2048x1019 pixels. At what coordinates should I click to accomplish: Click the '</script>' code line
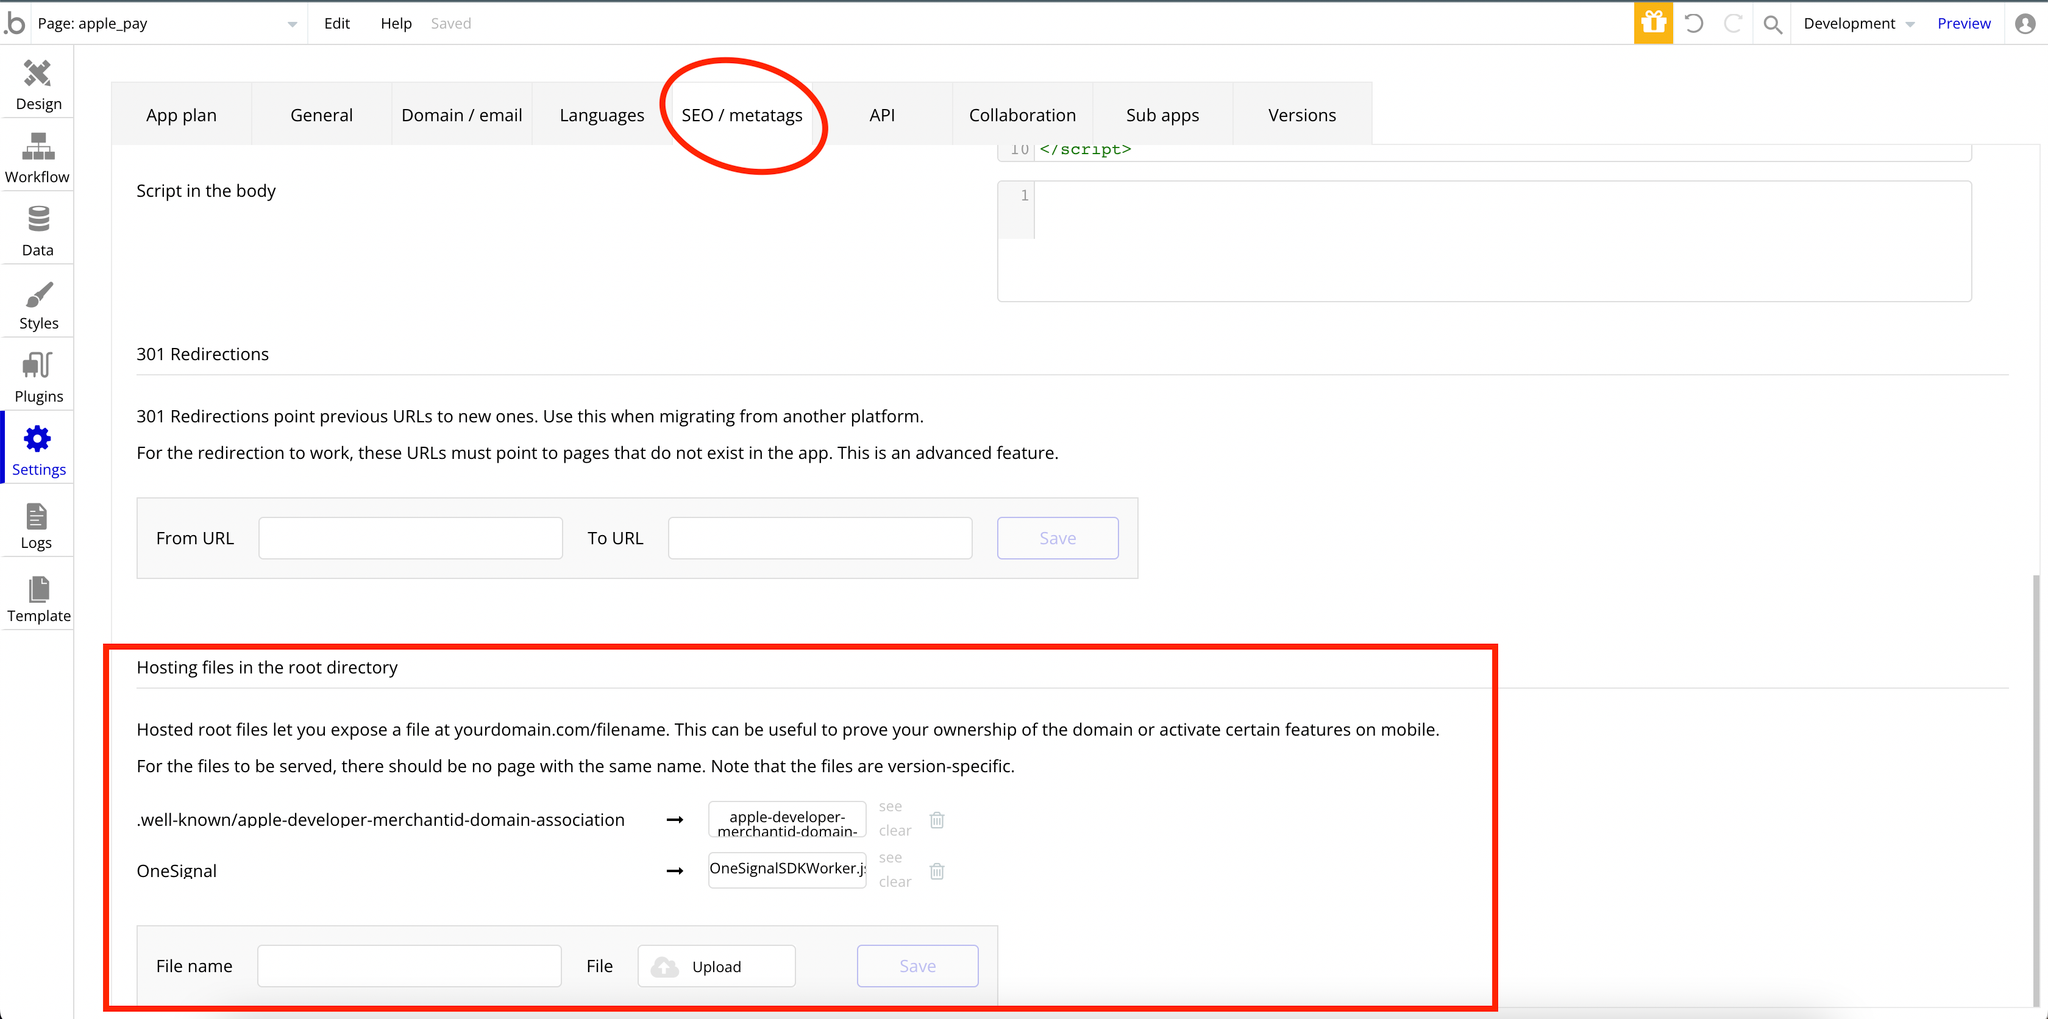click(1085, 150)
